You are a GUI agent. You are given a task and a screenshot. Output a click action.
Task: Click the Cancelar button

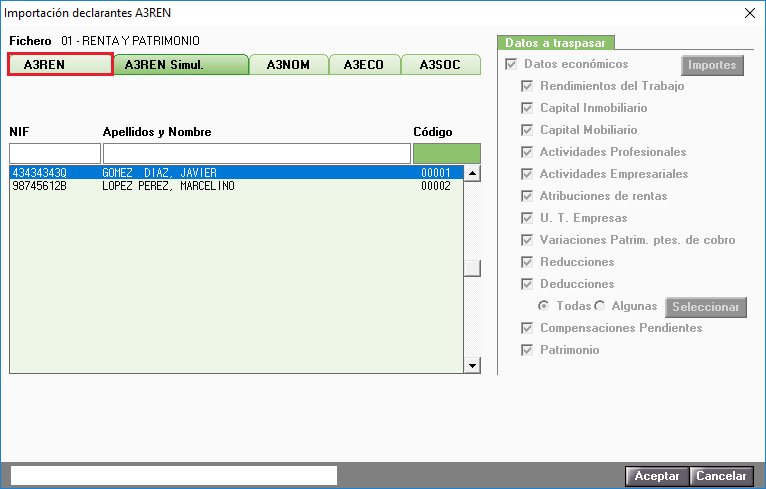point(721,476)
